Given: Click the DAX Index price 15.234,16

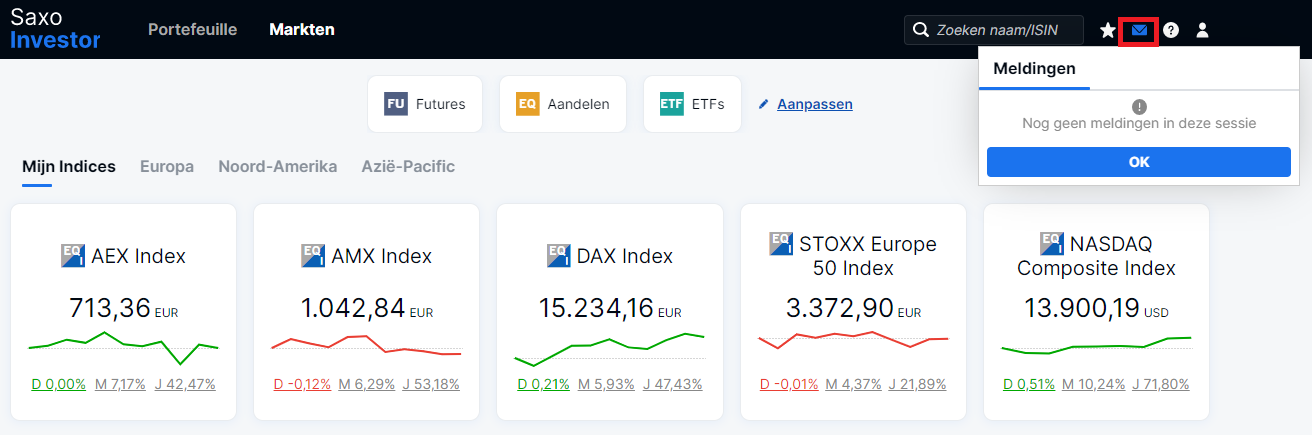Looking at the screenshot, I should [x=597, y=308].
